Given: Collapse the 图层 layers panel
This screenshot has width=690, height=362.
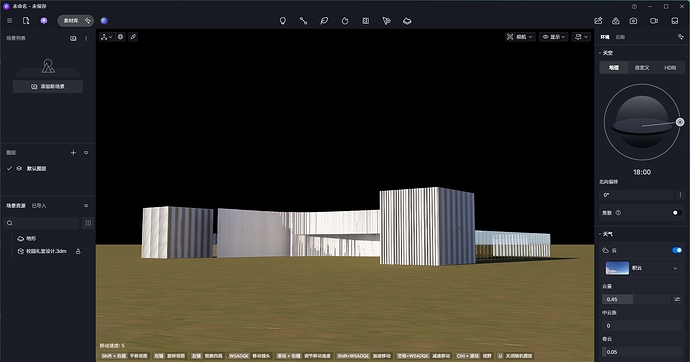Looking at the screenshot, I should [86, 153].
